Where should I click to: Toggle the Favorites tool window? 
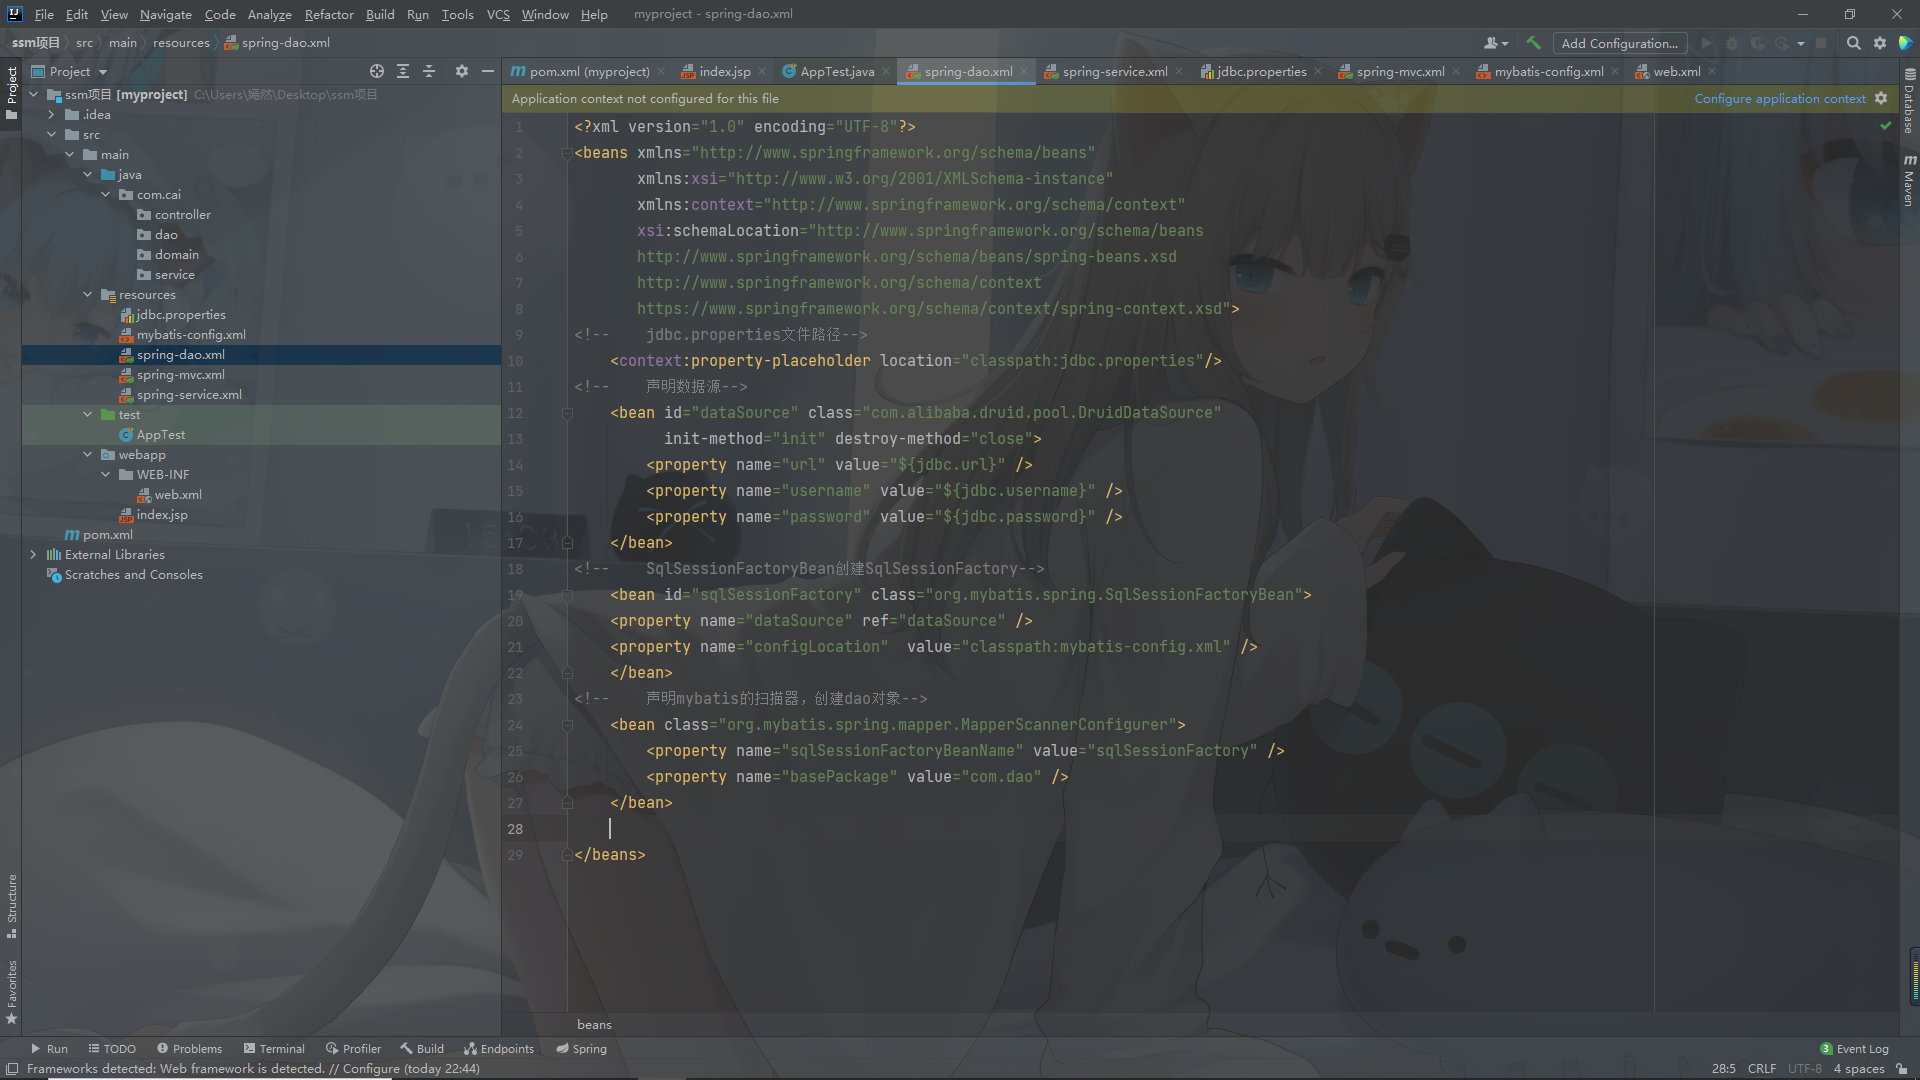tap(11, 985)
